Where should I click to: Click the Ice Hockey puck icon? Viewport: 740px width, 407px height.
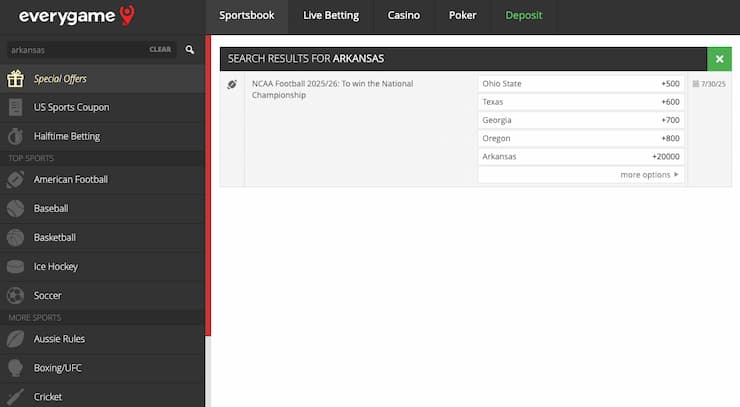point(16,267)
